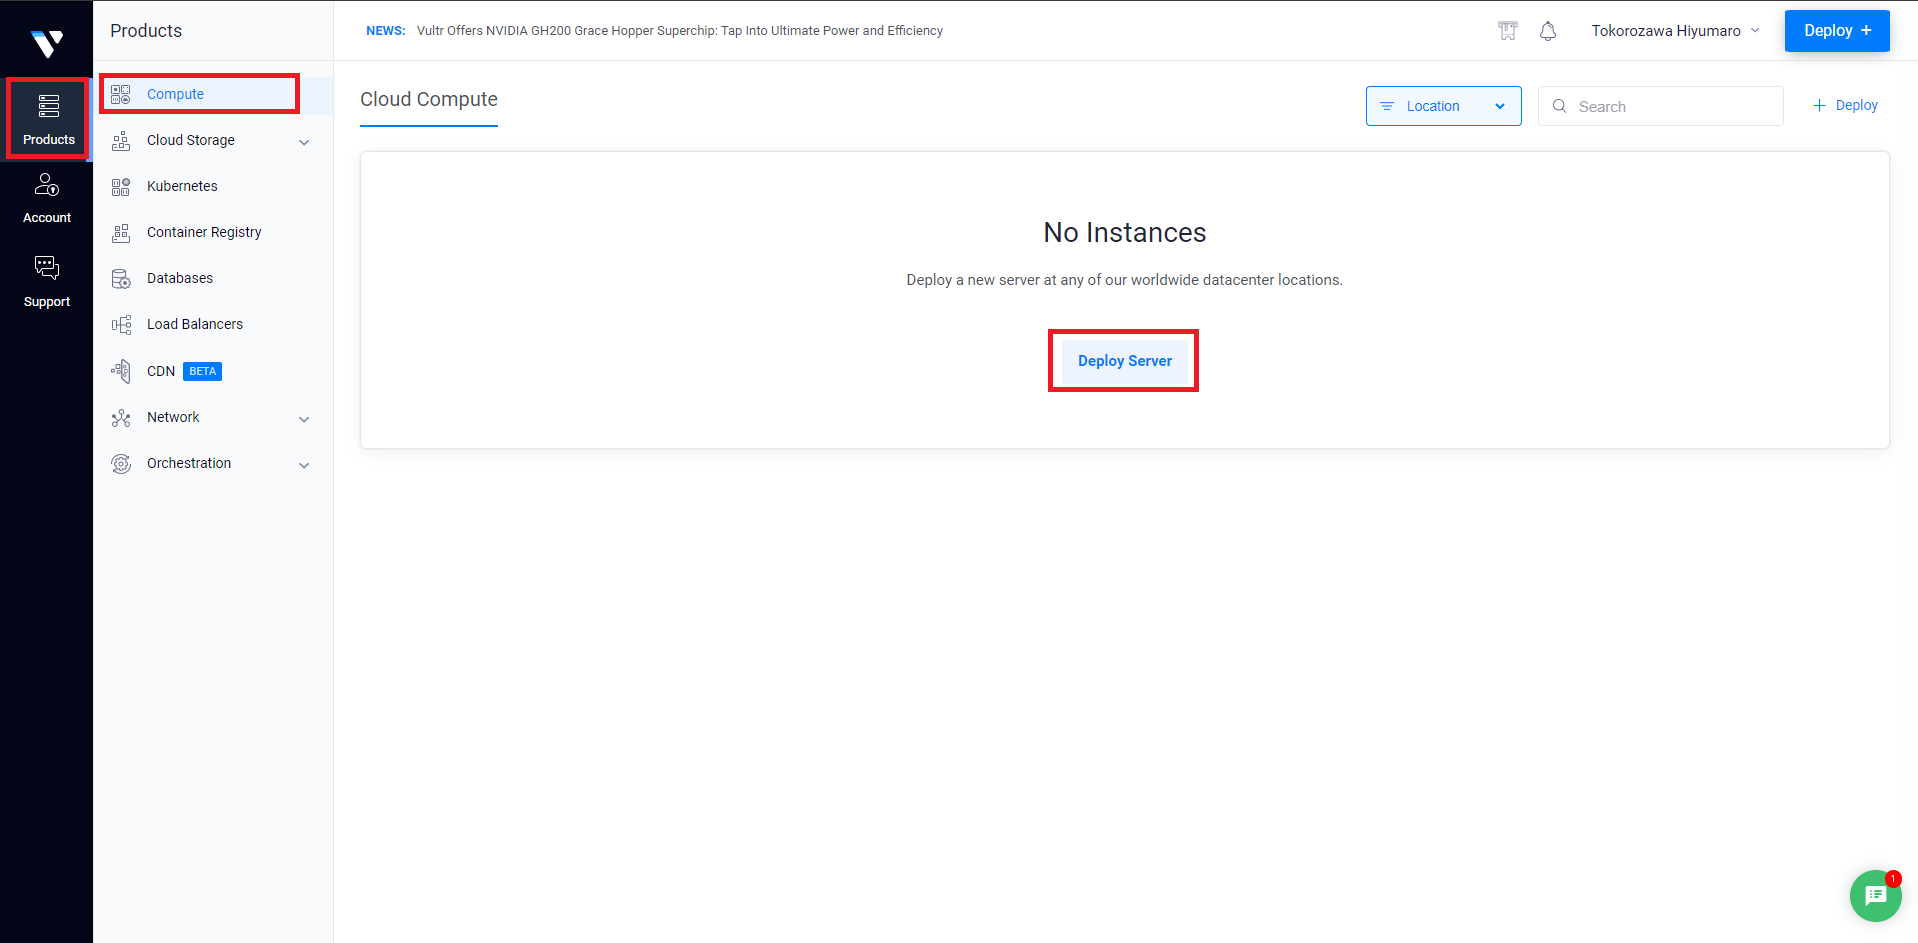
Task: Open the Location filter dropdown
Action: pos(1443,106)
